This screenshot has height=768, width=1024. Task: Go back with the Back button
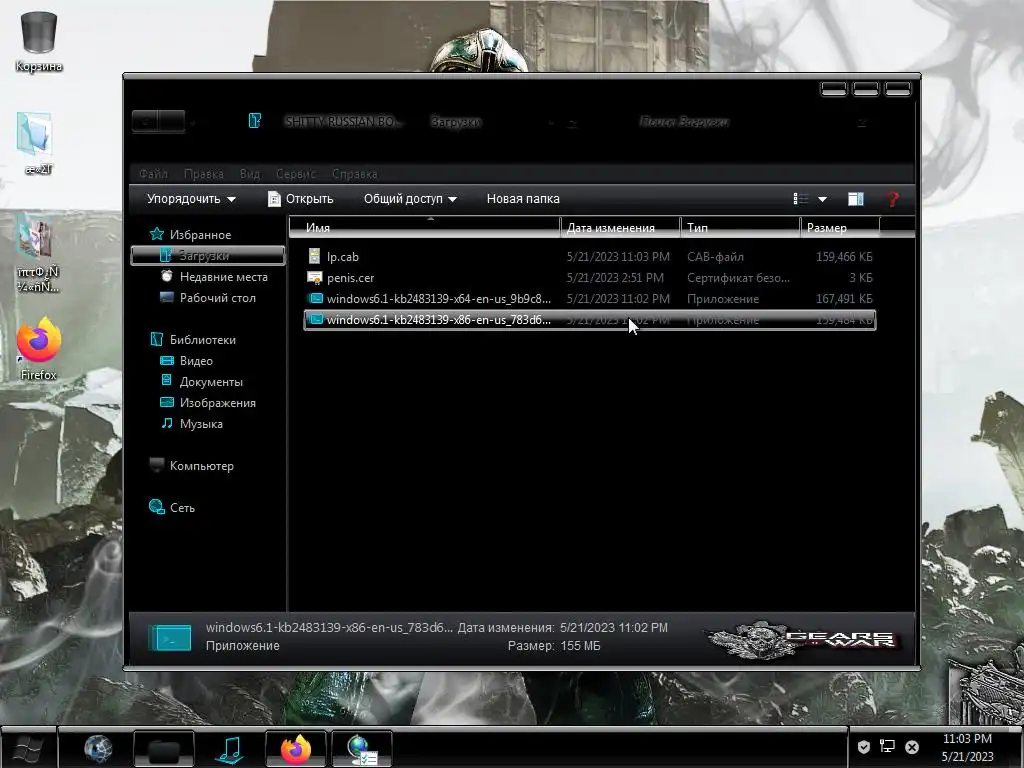(x=146, y=121)
